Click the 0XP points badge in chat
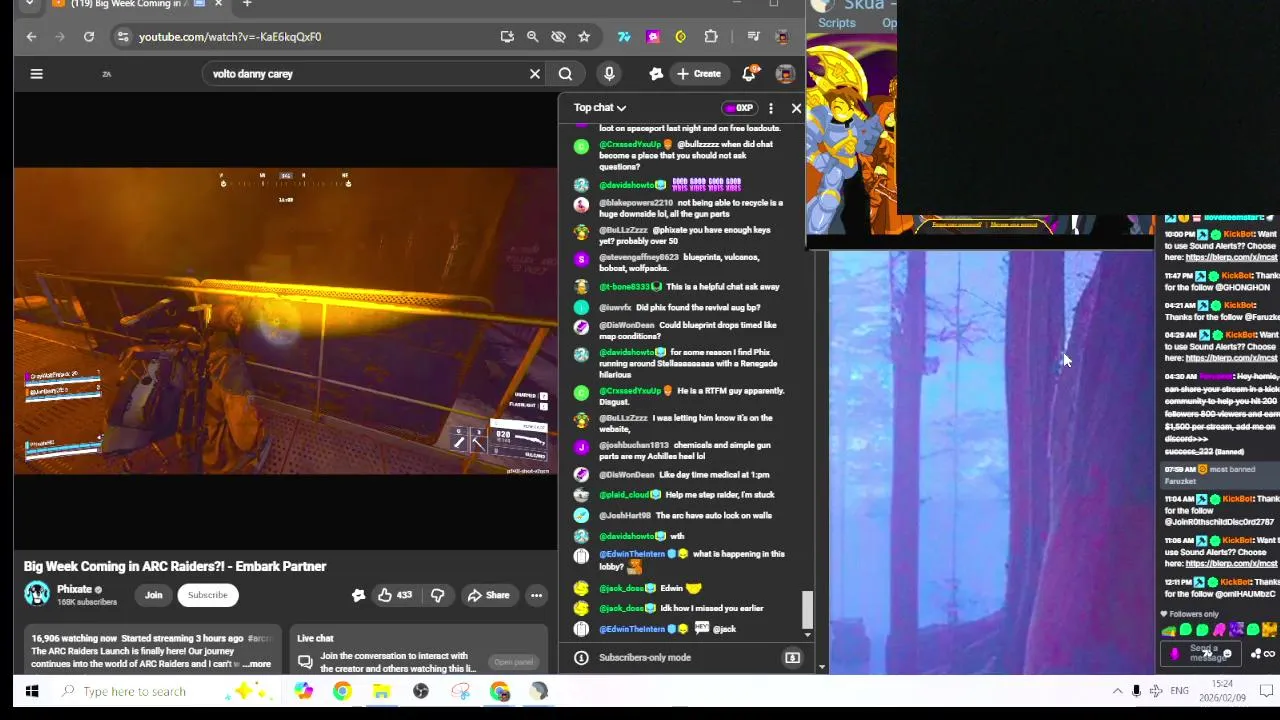This screenshot has width=1280, height=720. 739,108
